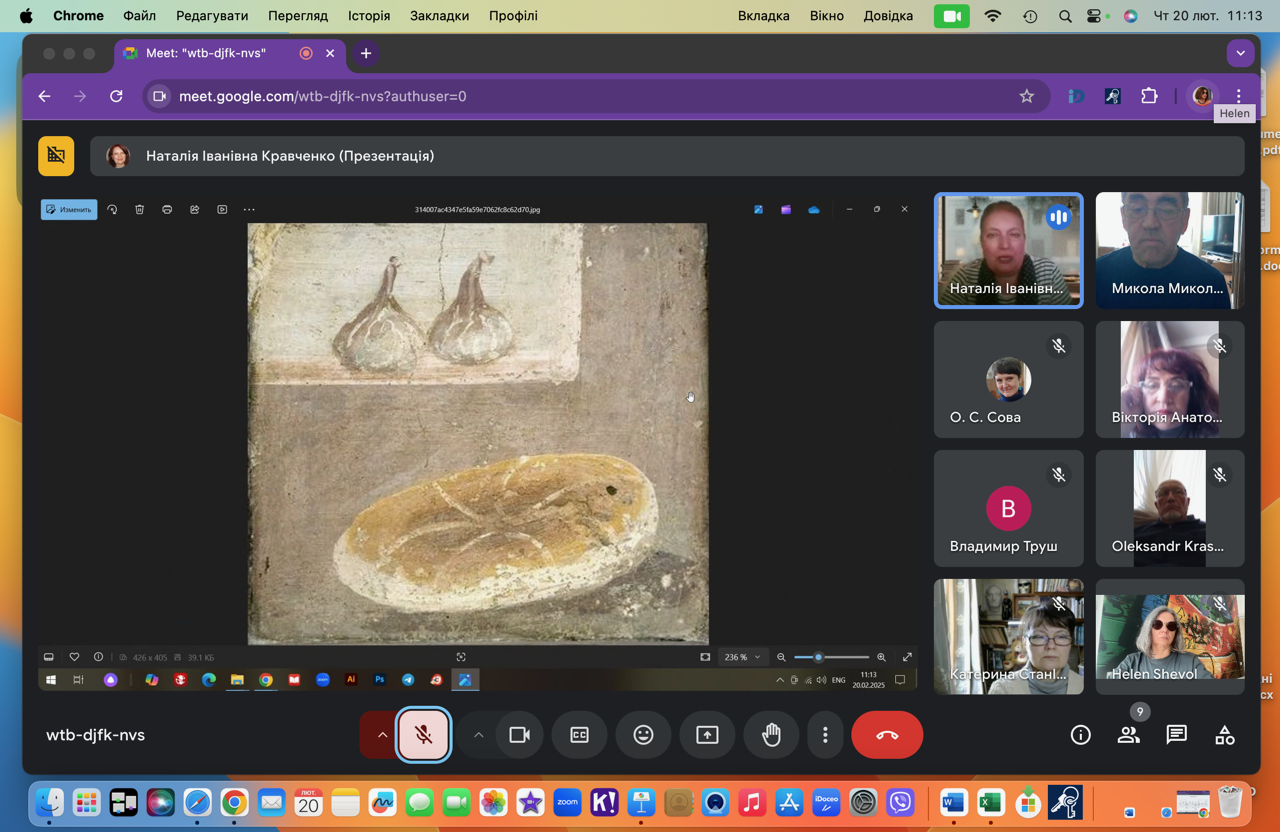The width and height of the screenshot is (1280, 832).
Task: Click the favorite heart icon in photo viewer
Action: [x=74, y=657]
